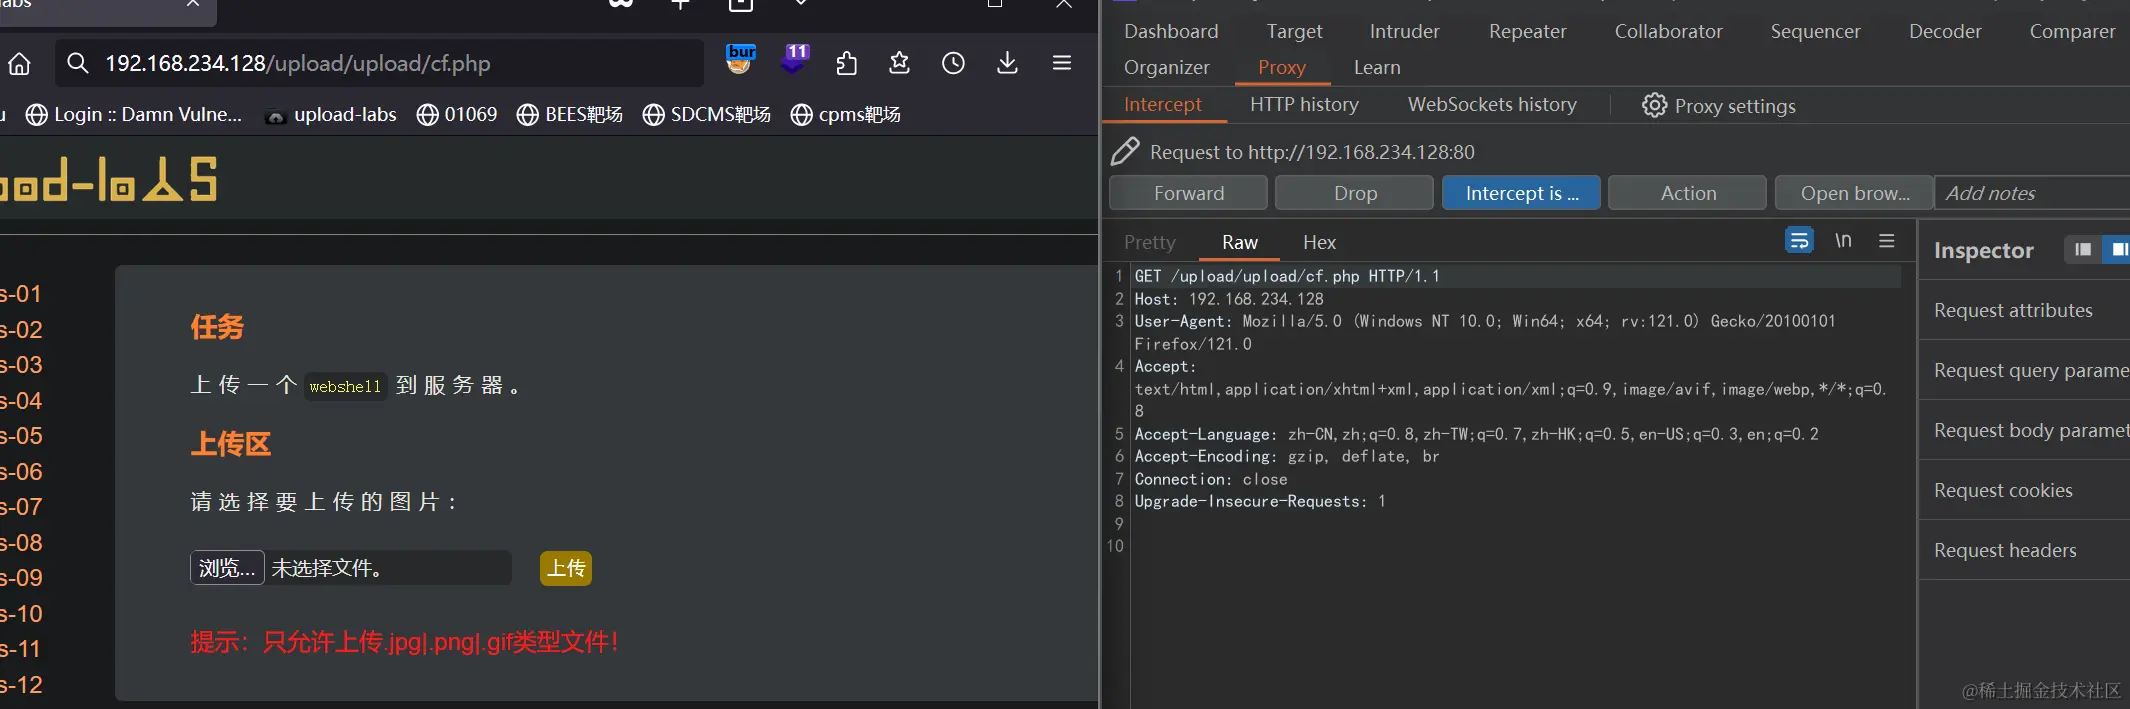Open the Action menu button
Viewport: 2130px width, 709px height.
coord(1688,193)
